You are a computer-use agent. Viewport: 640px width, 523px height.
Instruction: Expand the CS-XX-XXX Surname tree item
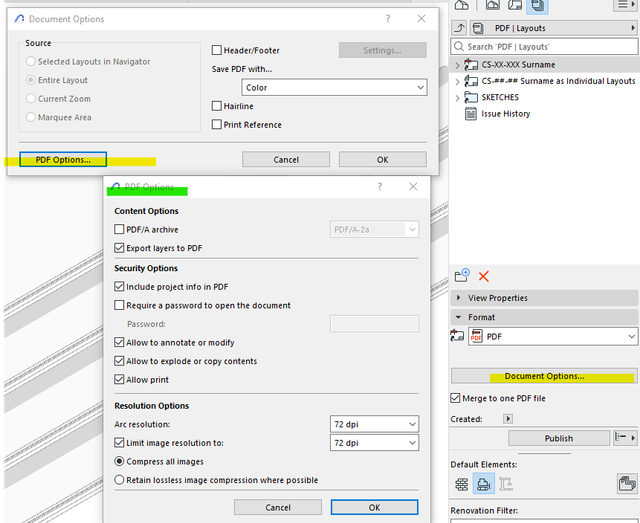[458, 65]
